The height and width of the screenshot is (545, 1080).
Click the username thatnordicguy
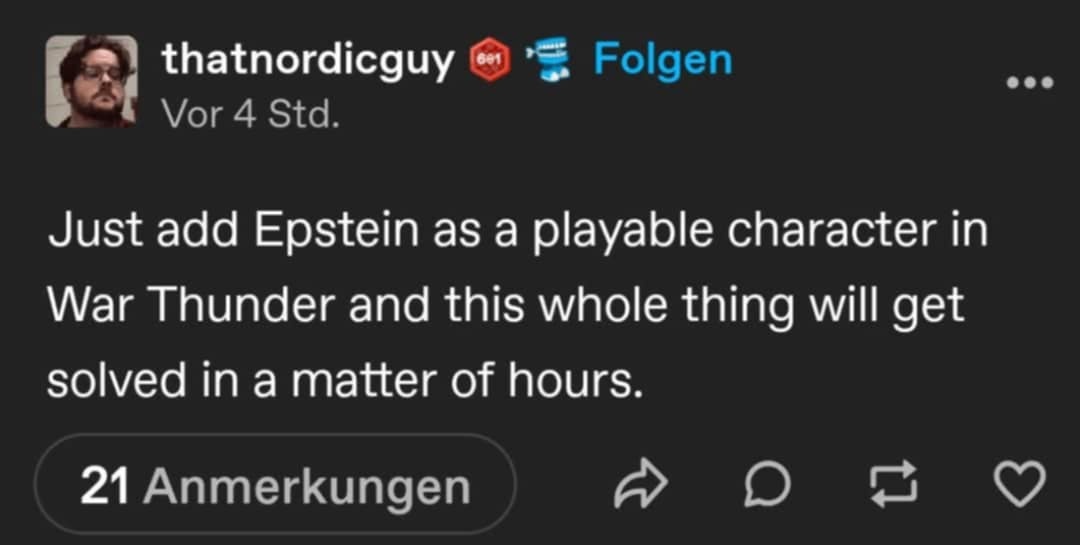308,60
